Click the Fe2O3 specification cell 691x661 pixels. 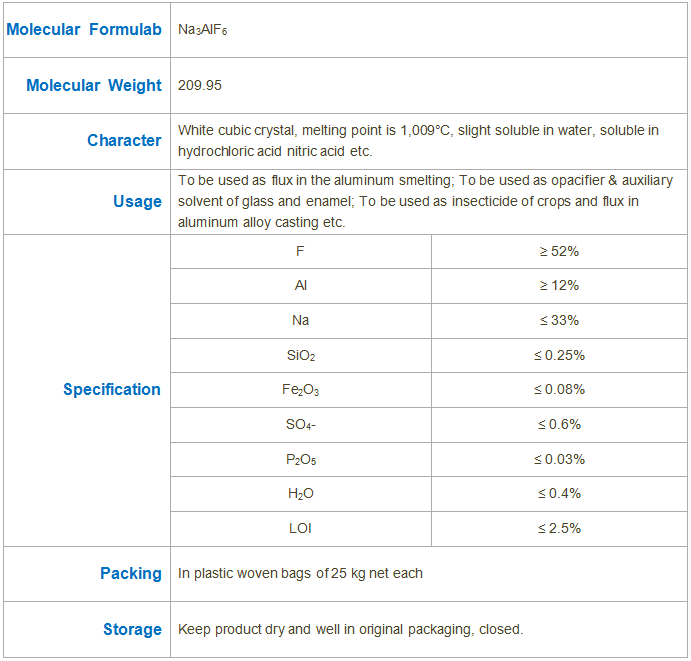301,390
